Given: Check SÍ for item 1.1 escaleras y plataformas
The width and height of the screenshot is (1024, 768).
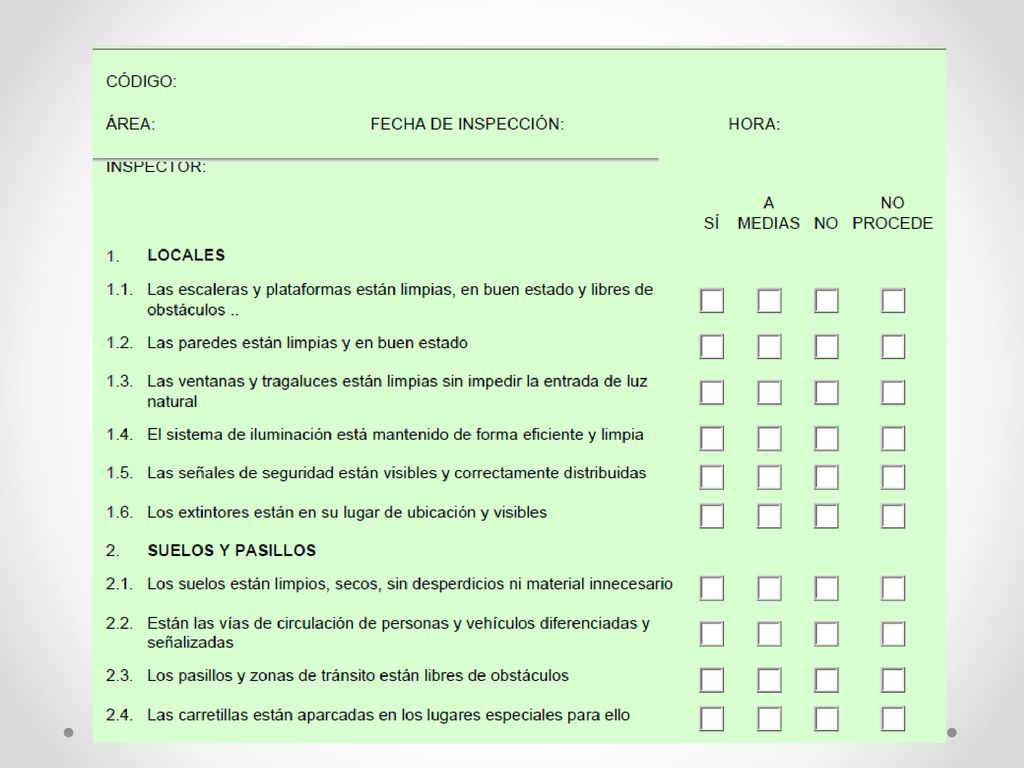Looking at the screenshot, I should [x=712, y=301].
